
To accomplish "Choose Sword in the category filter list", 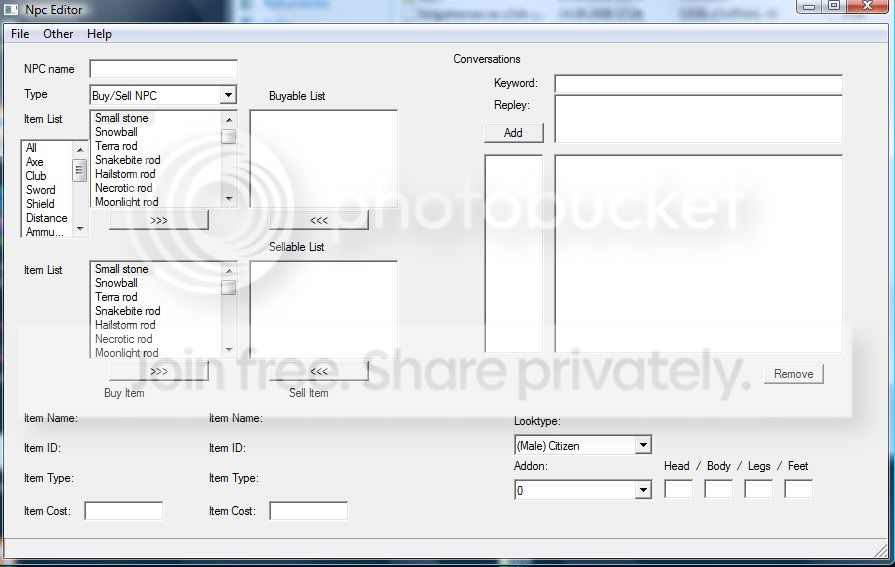I will (41, 190).
